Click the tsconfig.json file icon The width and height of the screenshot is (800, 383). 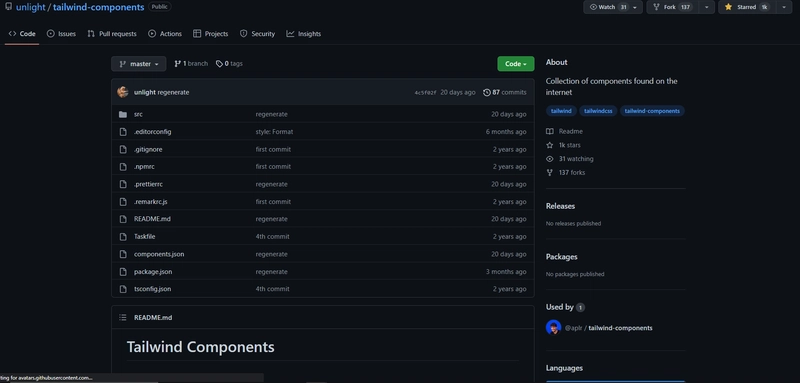click(x=122, y=289)
